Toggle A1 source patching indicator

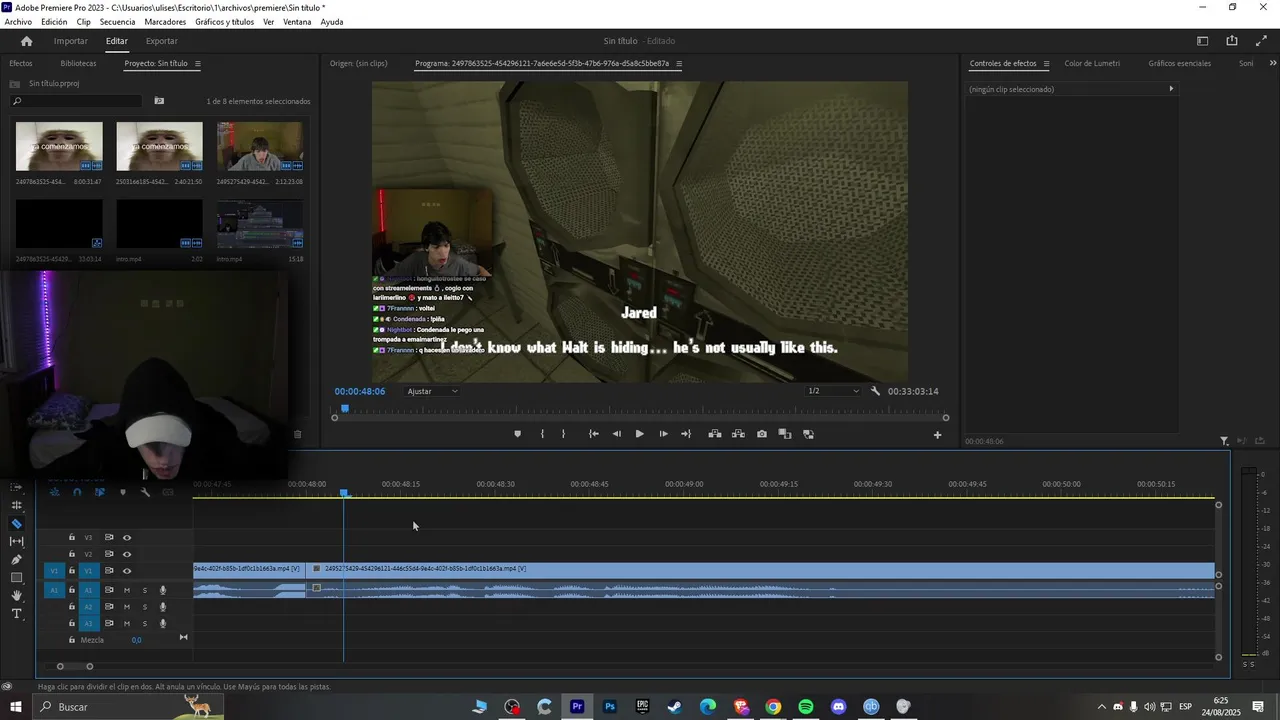click(x=54, y=590)
